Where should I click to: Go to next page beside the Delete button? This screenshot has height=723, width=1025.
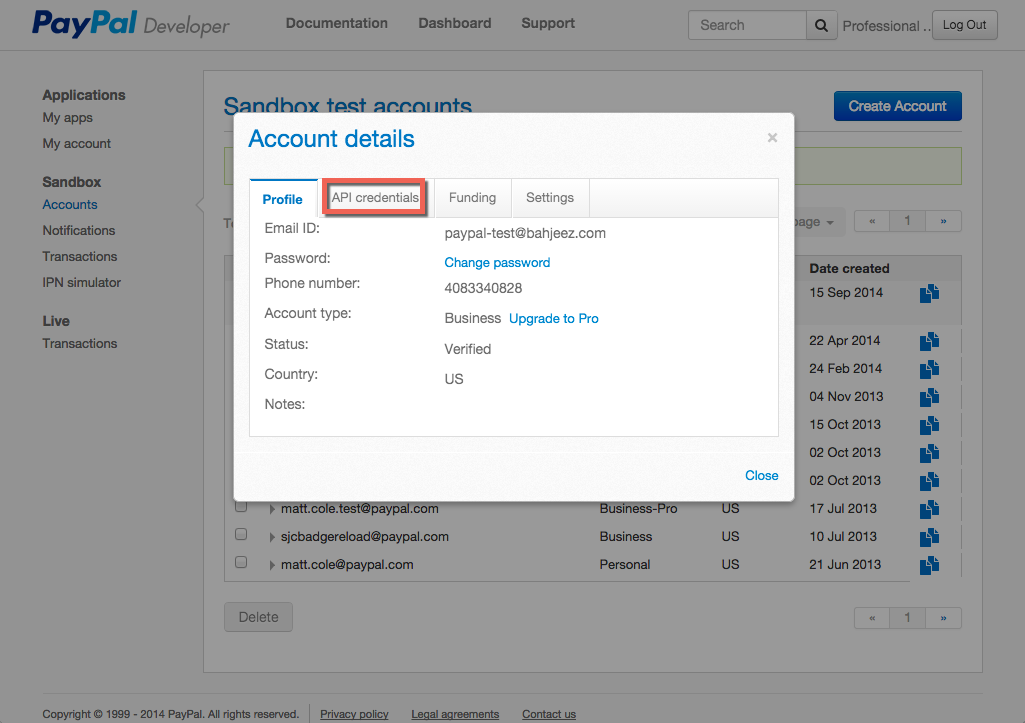pos(943,618)
